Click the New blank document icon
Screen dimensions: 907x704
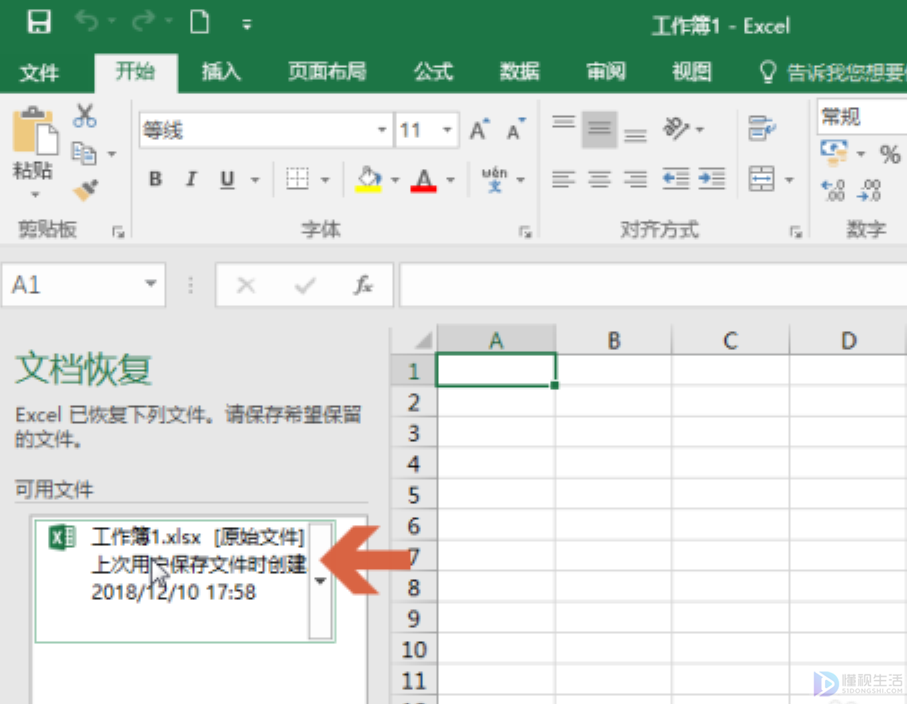[200, 23]
